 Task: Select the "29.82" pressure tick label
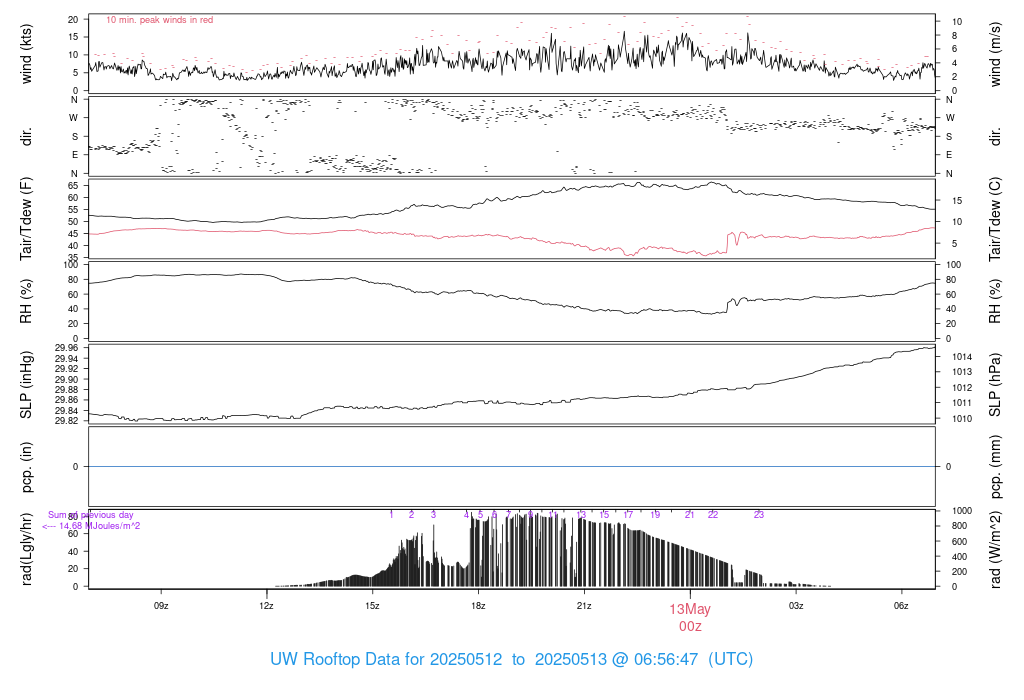coord(67,421)
